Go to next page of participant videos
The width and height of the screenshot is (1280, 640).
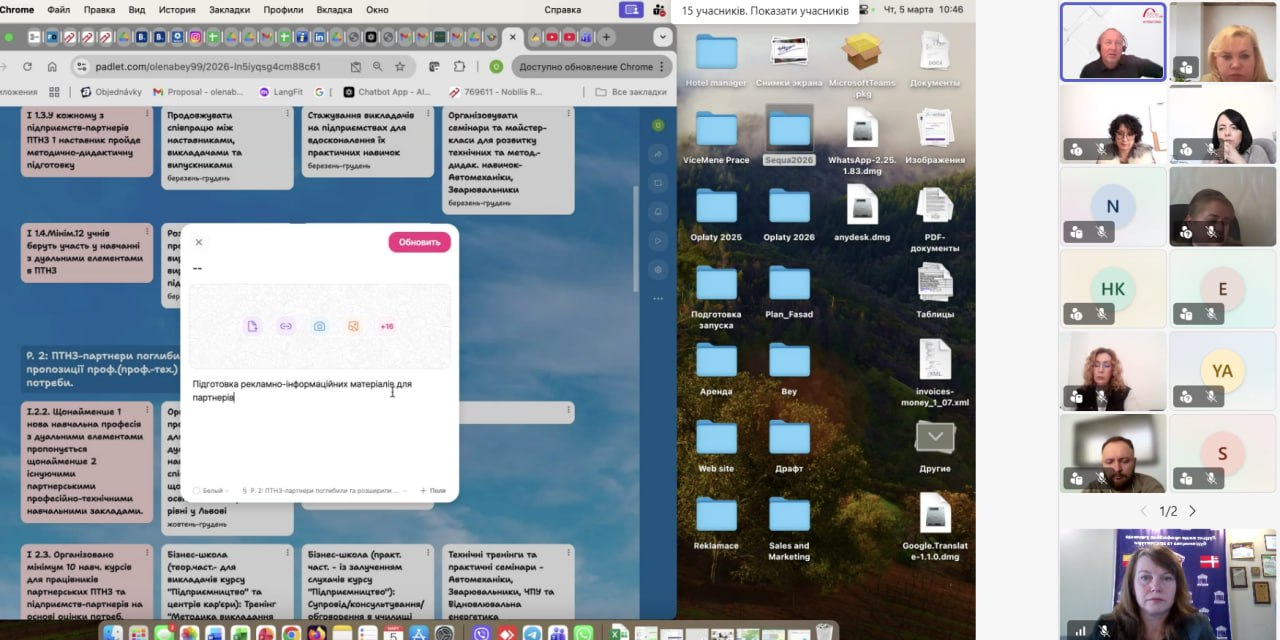[x=1192, y=511]
